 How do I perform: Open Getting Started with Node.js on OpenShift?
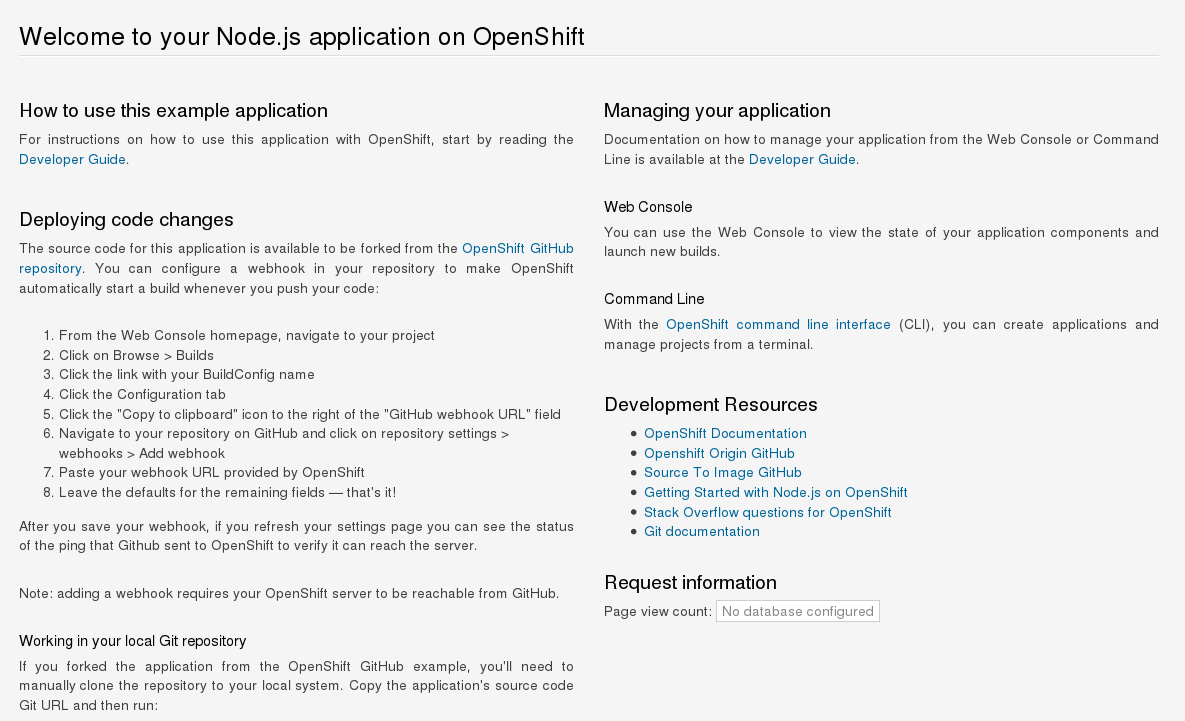pos(775,493)
